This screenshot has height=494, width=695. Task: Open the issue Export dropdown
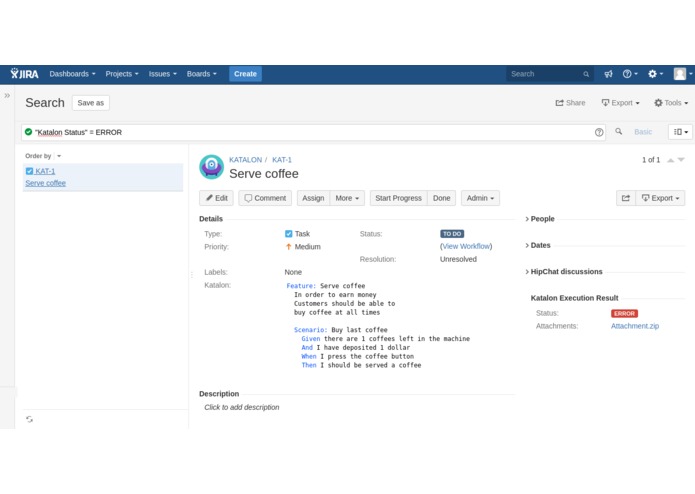660,198
